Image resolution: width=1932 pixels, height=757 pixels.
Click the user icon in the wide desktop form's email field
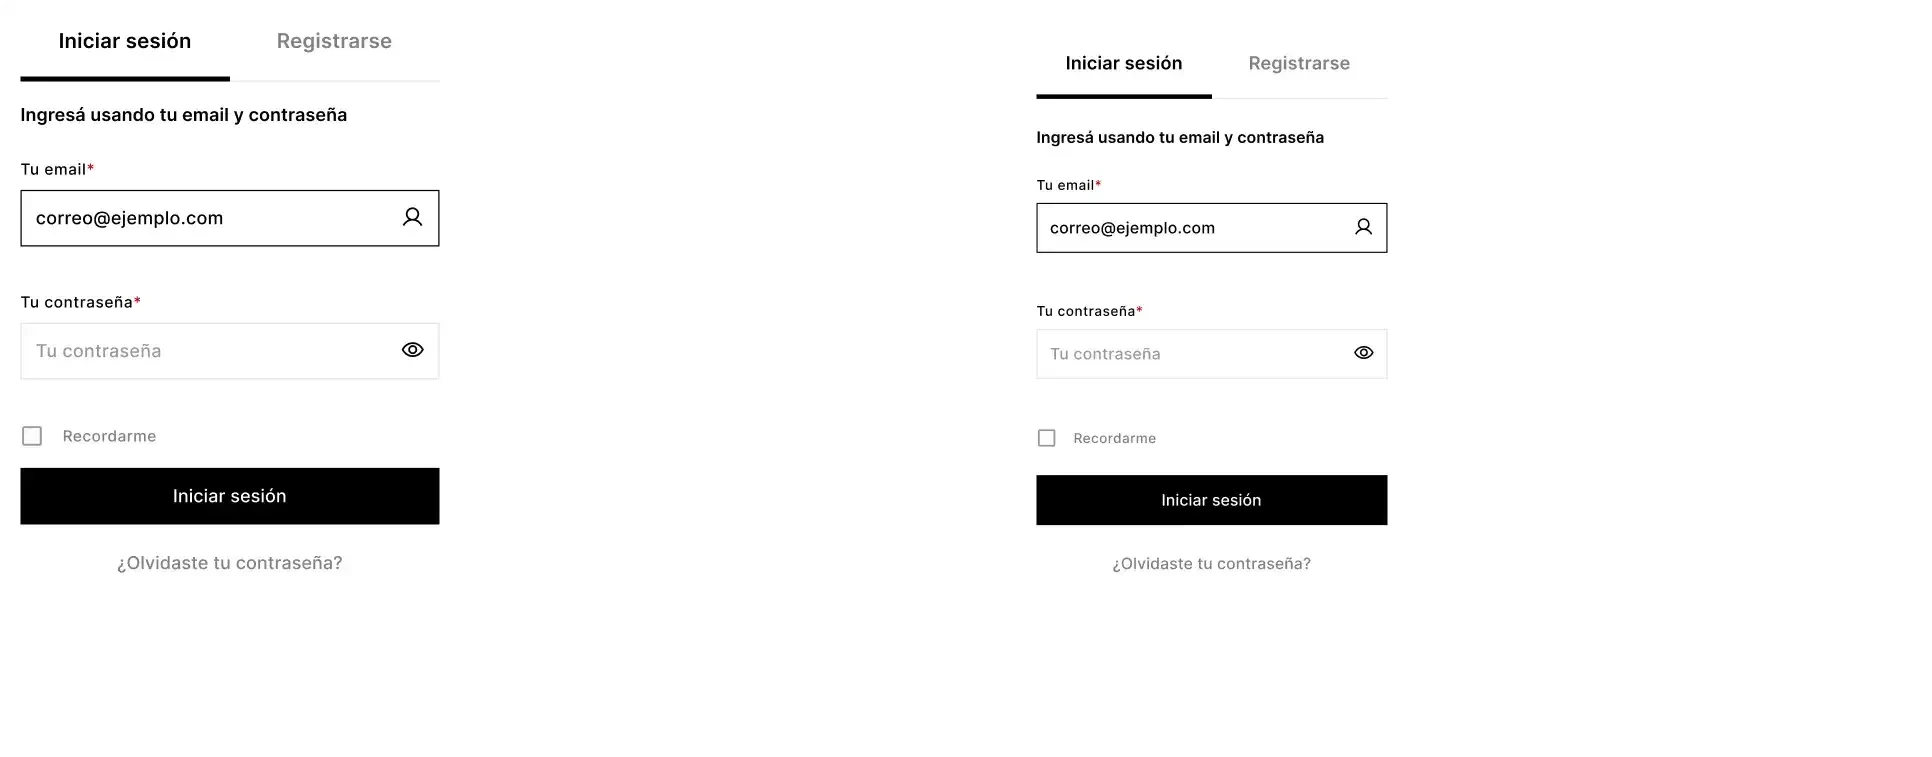[1363, 227]
